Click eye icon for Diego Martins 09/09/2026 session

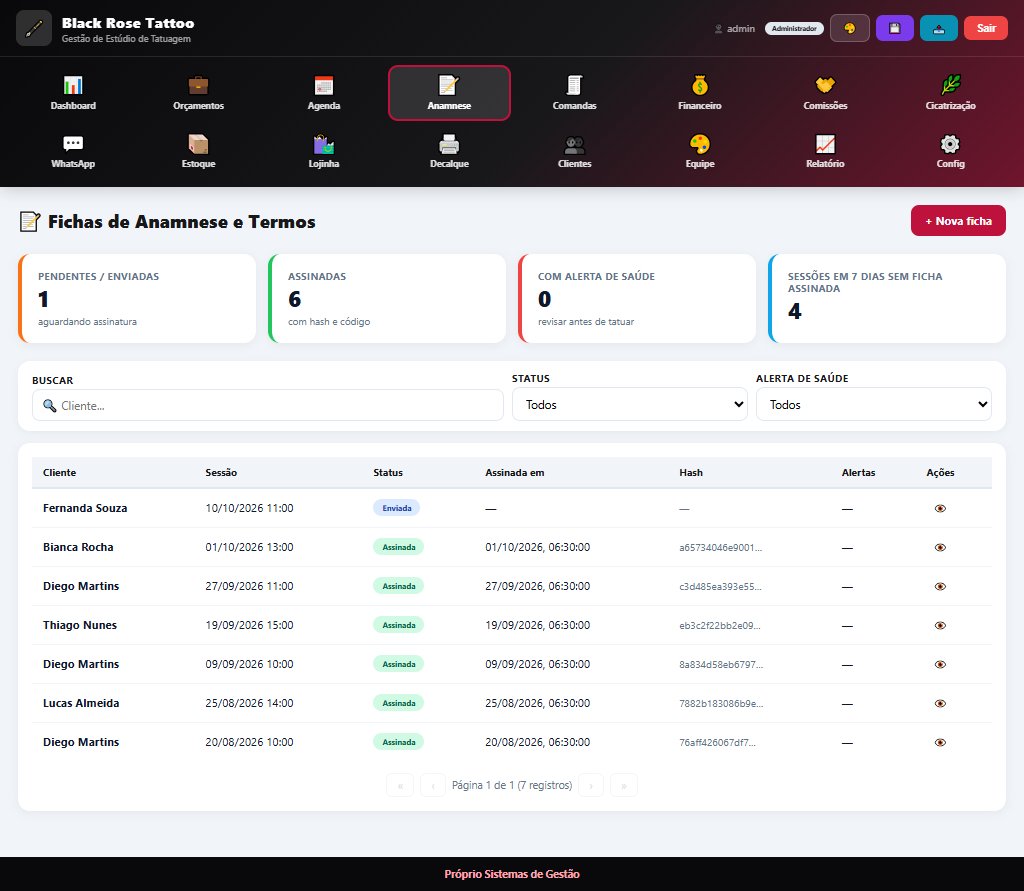point(940,664)
